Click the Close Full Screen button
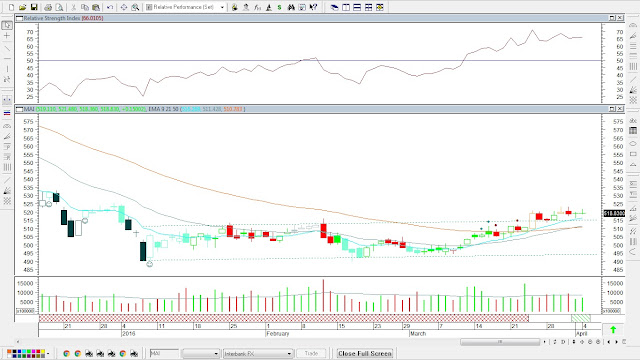This screenshot has height=360, width=640. tap(365, 353)
